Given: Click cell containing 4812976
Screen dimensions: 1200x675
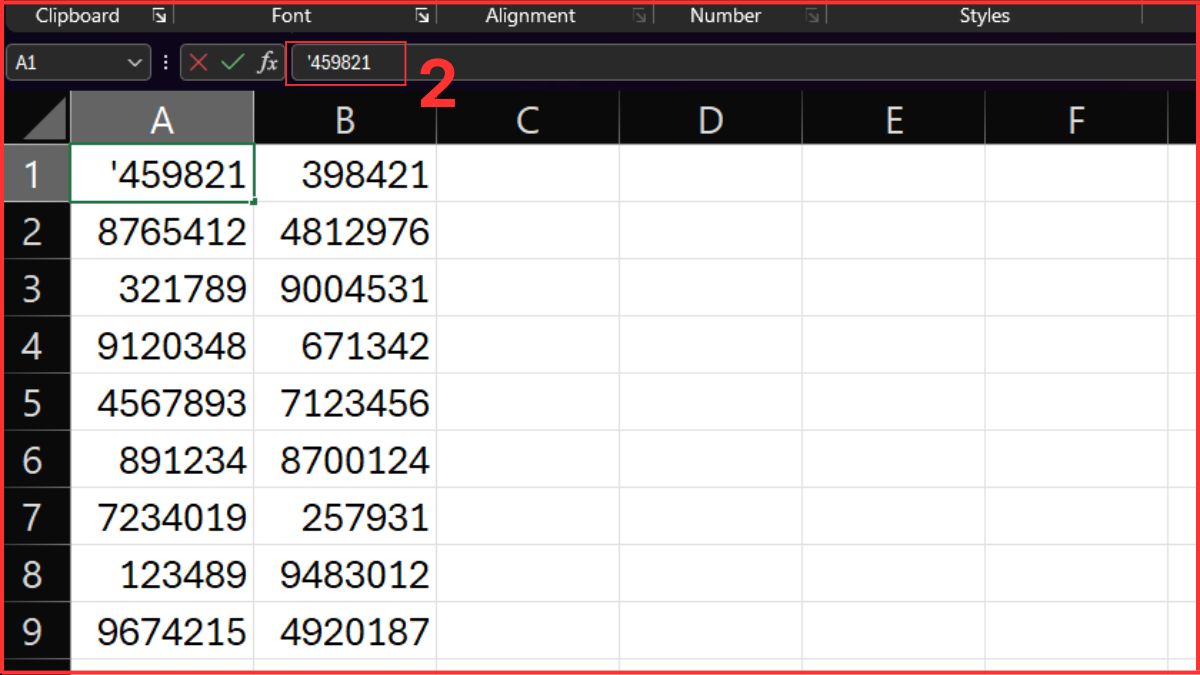Looking at the screenshot, I should coord(345,231).
